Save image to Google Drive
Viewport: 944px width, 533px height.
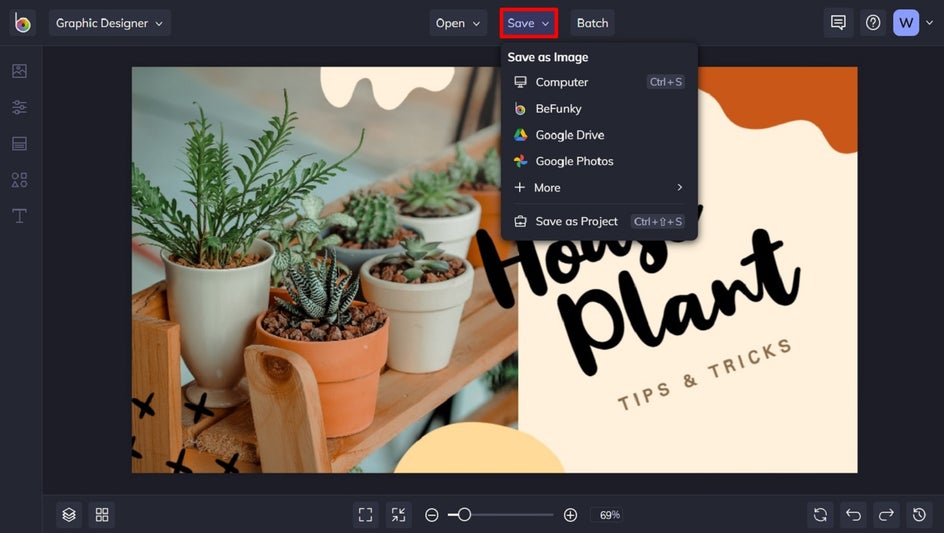tap(599, 135)
